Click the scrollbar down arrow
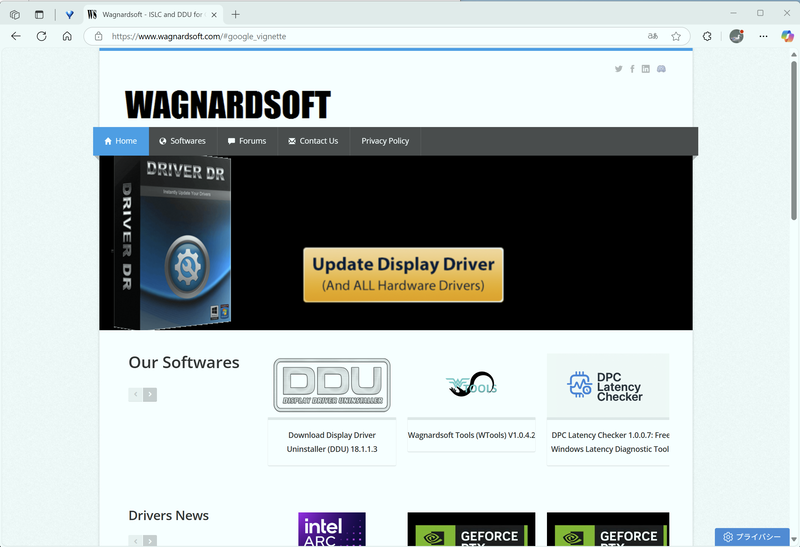Screen dimensions: 800x547 pyautogui.click(x=794, y=539)
